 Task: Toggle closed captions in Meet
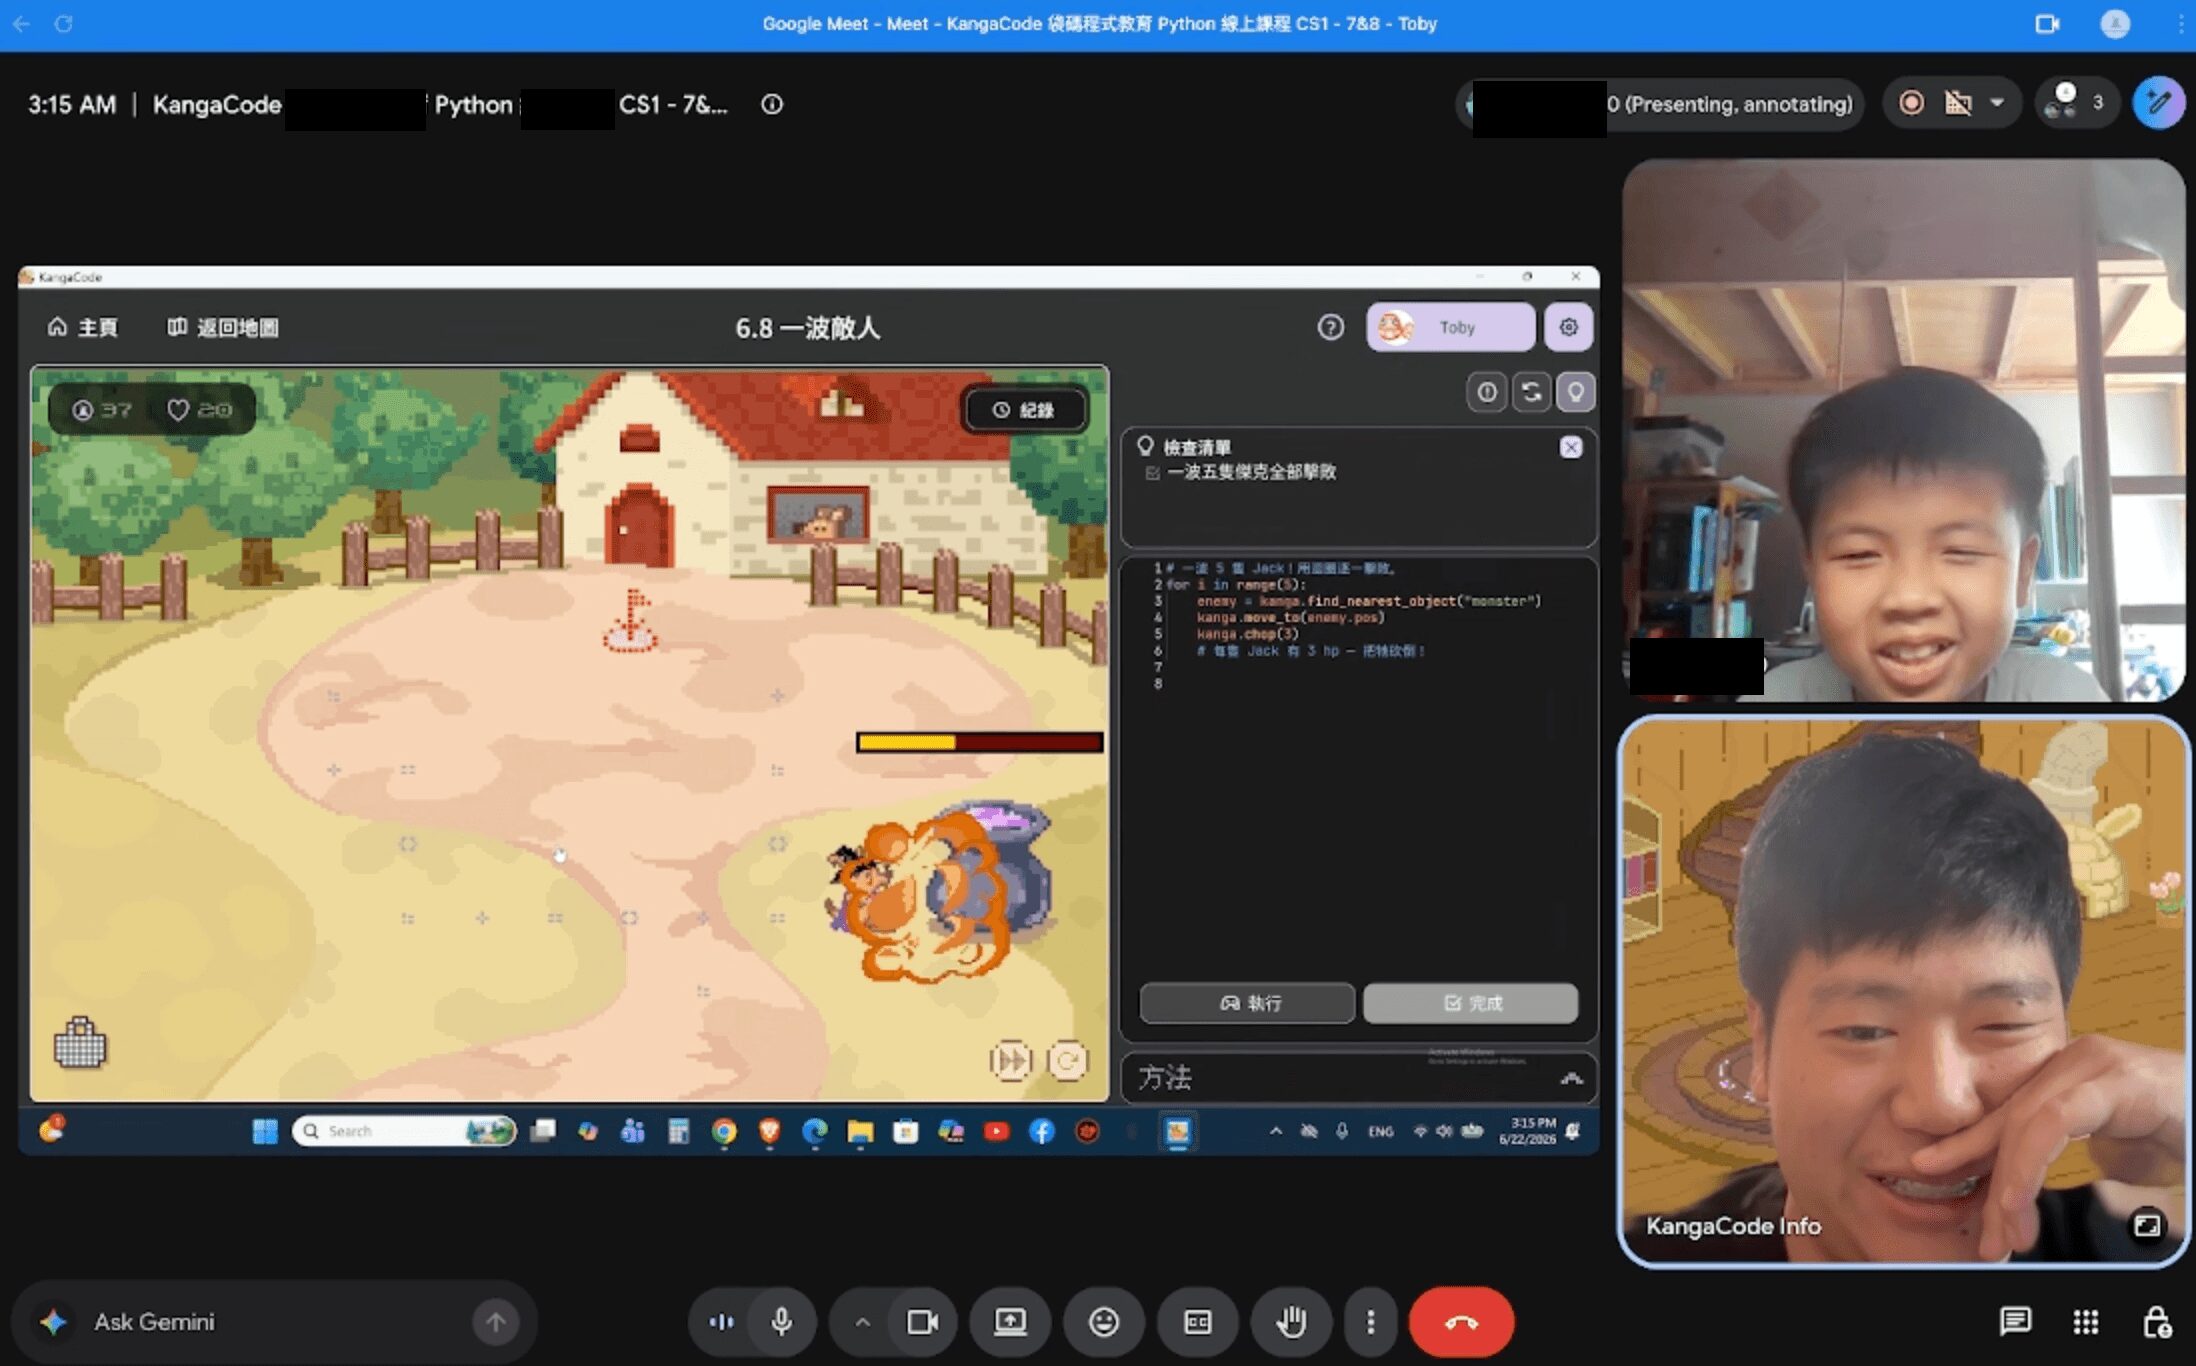(1197, 1322)
